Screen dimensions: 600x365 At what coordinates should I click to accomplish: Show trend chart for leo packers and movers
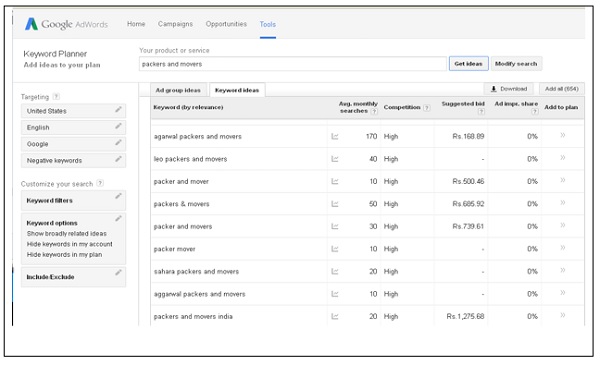coord(335,159)
